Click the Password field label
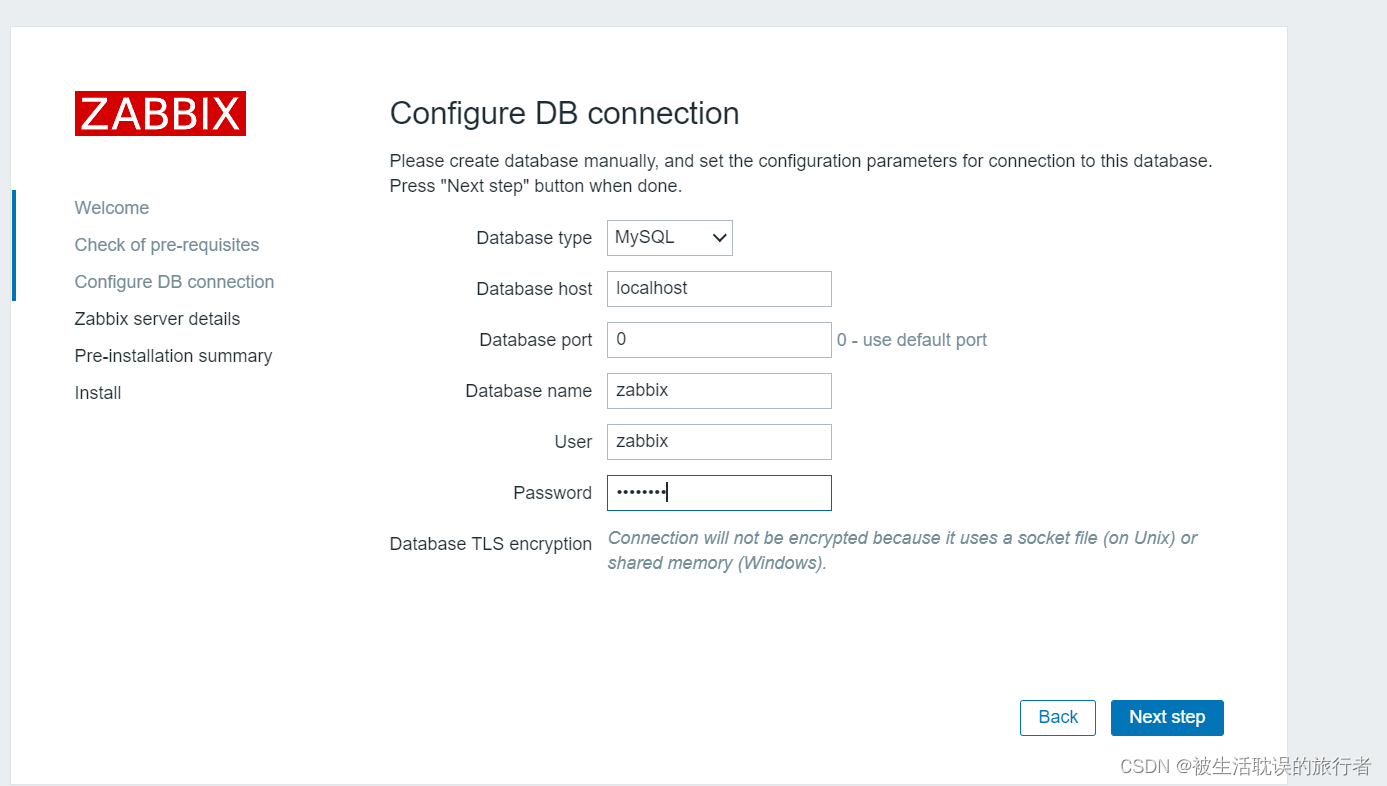Screen dimensions: 1387x786 [x=553, y=493]
